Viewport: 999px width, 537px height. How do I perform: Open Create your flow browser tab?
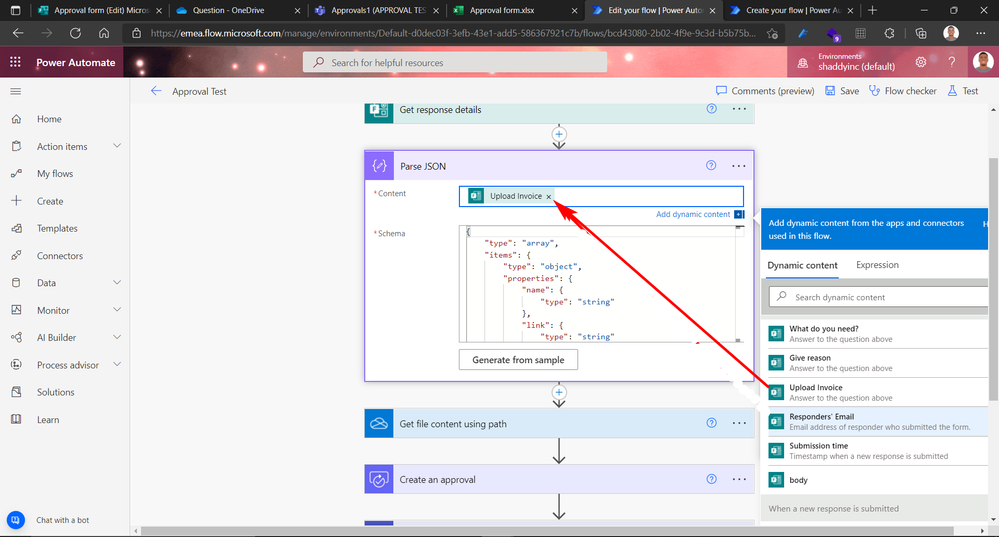[791, 10]
